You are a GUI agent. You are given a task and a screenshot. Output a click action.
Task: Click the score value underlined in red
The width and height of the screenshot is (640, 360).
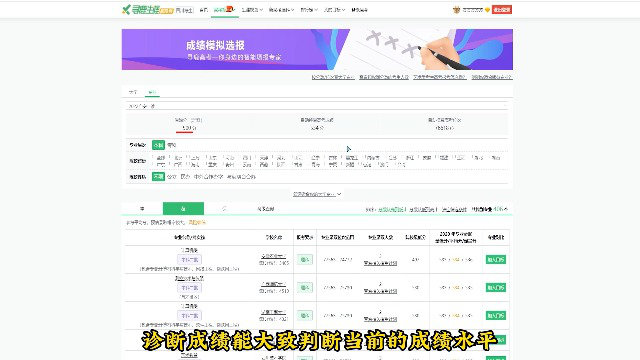tap(186, 128)
